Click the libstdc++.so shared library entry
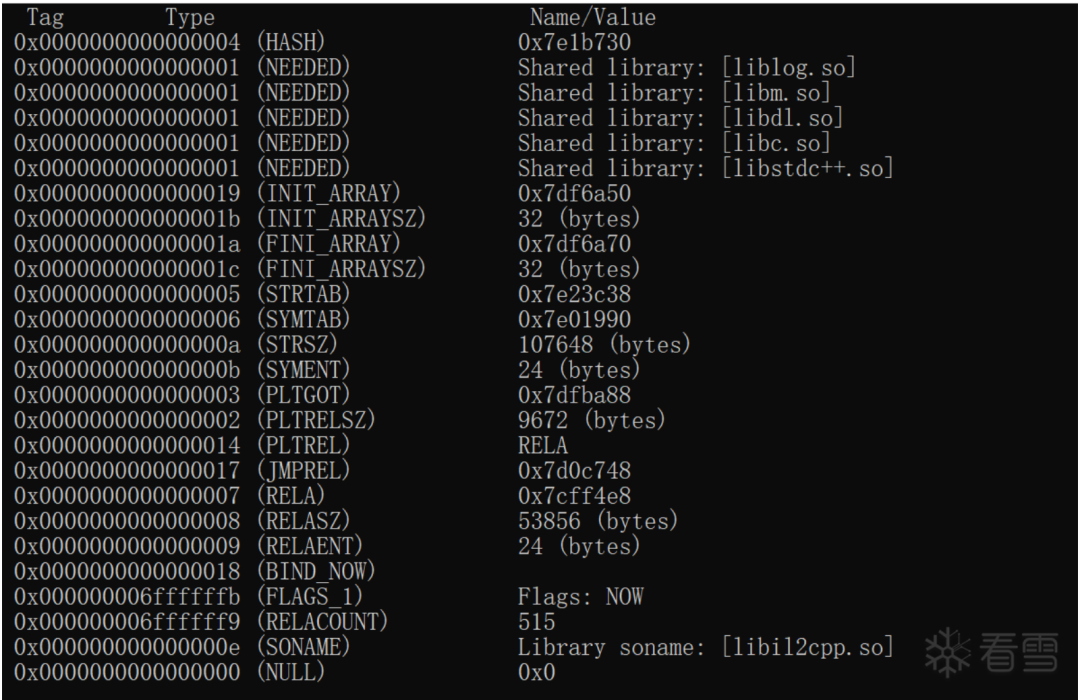The image size is (1080, 700). coord(706,168)
